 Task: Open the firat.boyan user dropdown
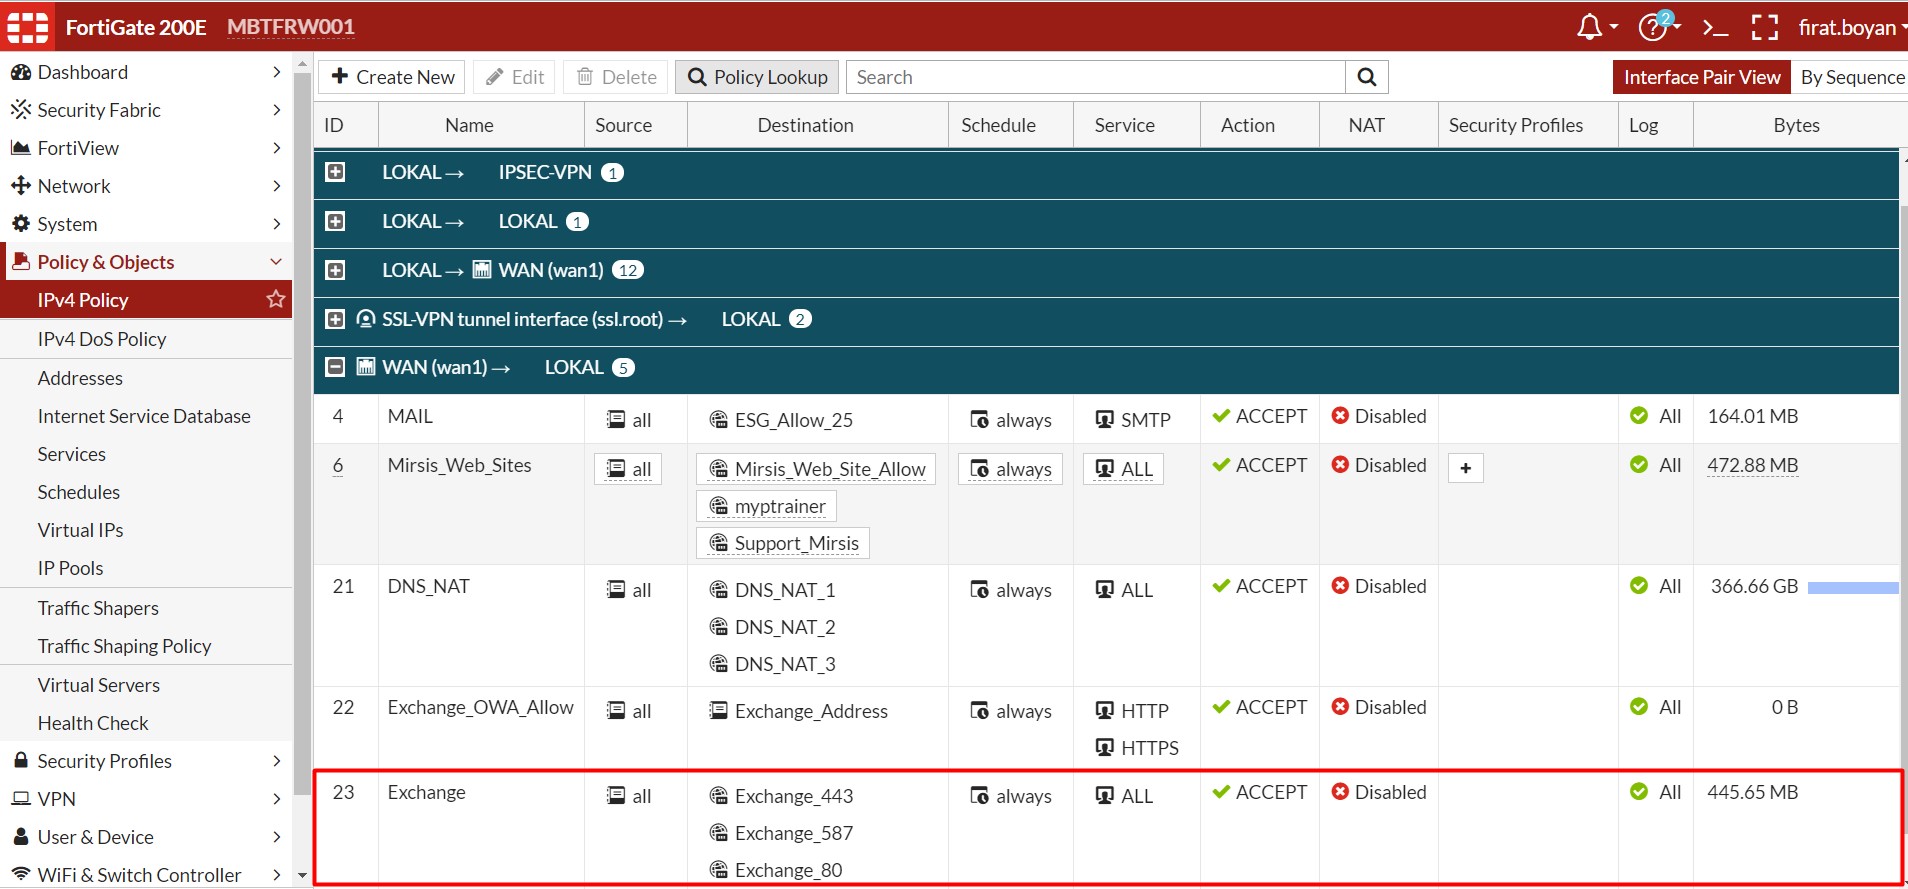point(1852,27)
